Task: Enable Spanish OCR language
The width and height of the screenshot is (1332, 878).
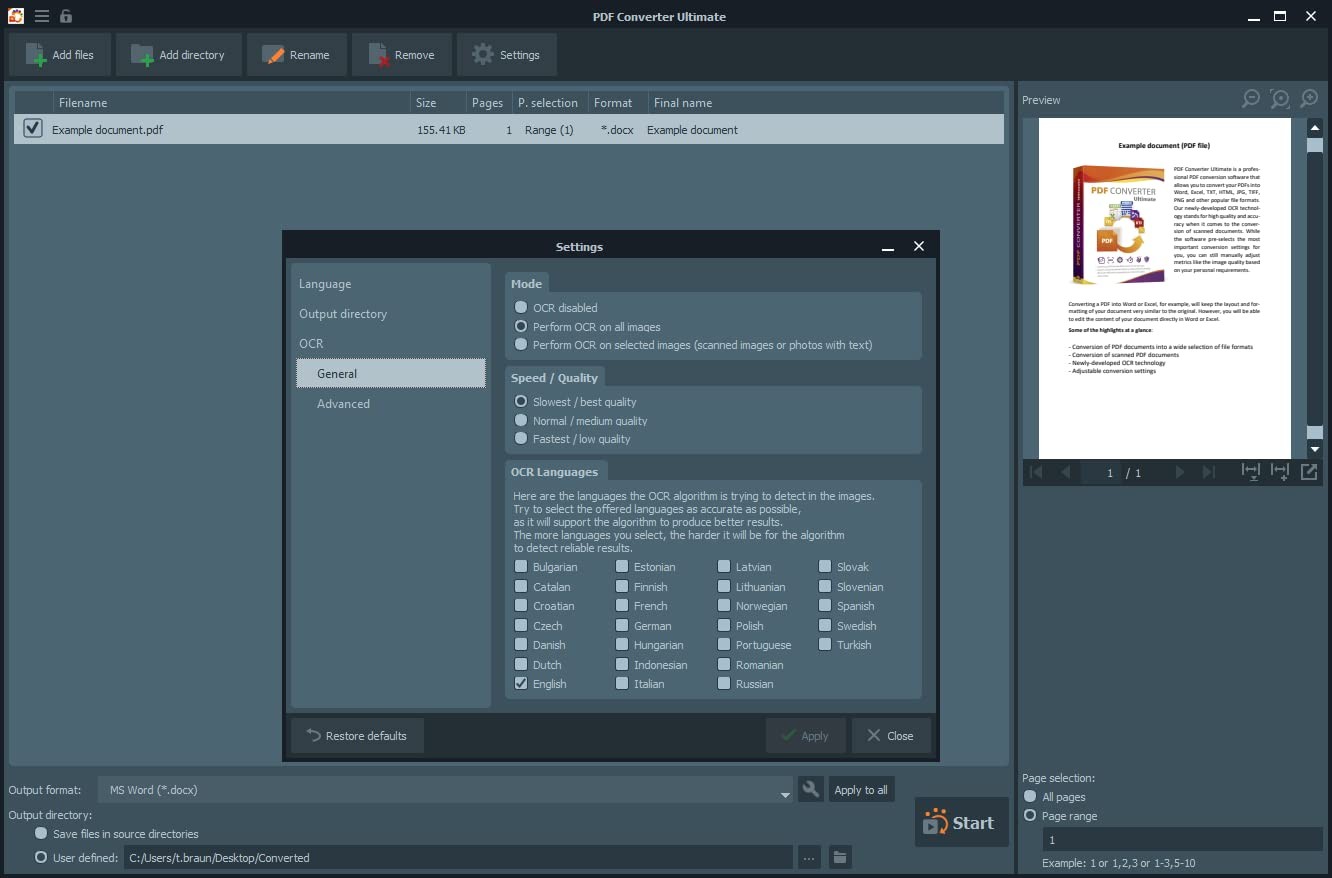Action: pyautogui.click(x=825, y=605)
